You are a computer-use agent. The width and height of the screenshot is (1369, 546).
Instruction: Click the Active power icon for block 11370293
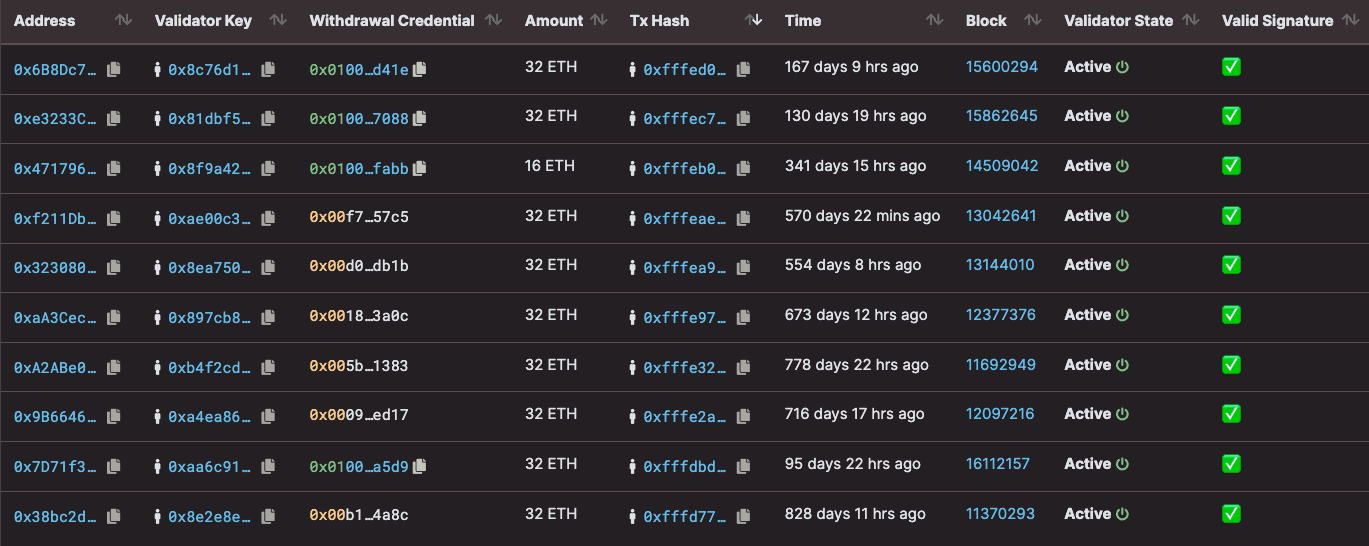1122,514
